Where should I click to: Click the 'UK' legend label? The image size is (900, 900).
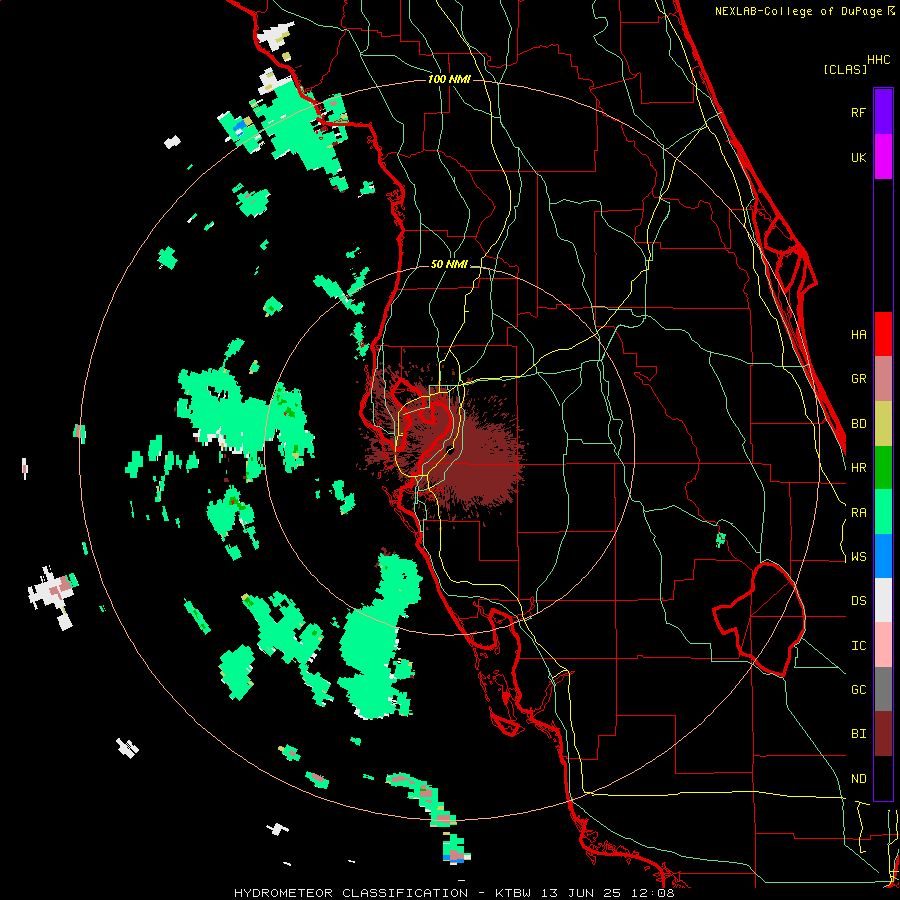pos(858,157)
